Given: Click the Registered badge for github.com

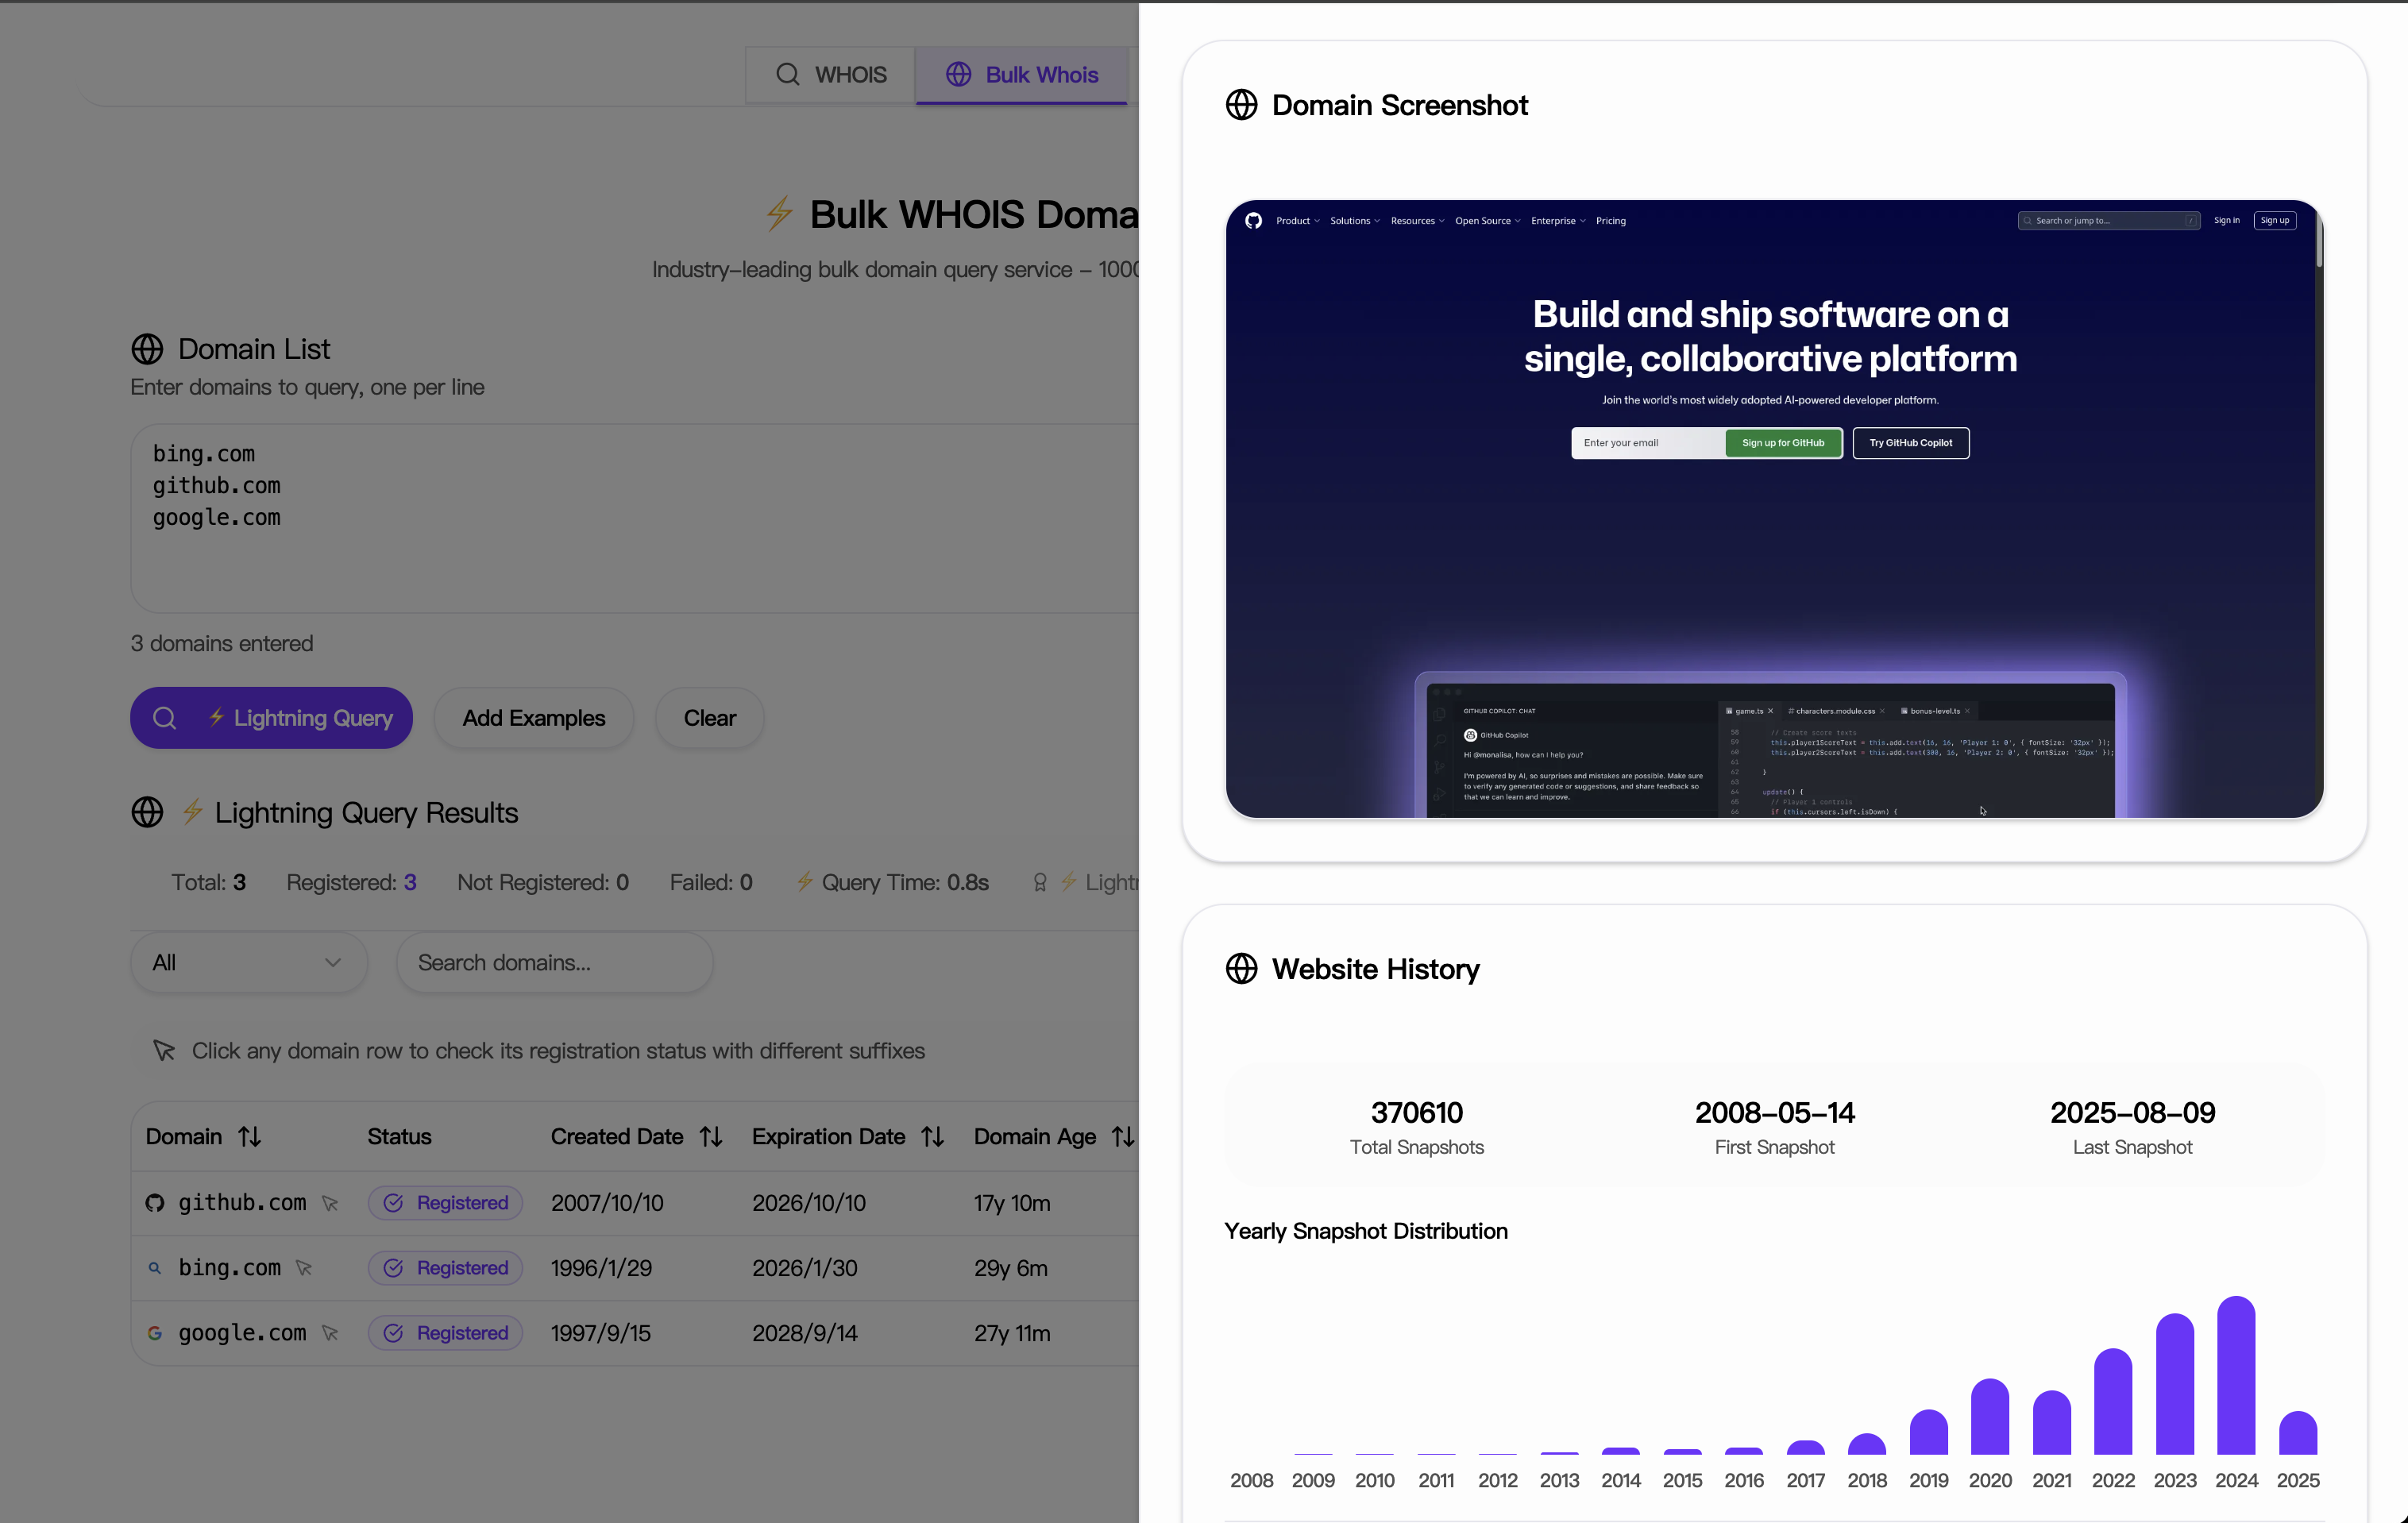Looking at the screenshot, I should (x=445, y=1203).
